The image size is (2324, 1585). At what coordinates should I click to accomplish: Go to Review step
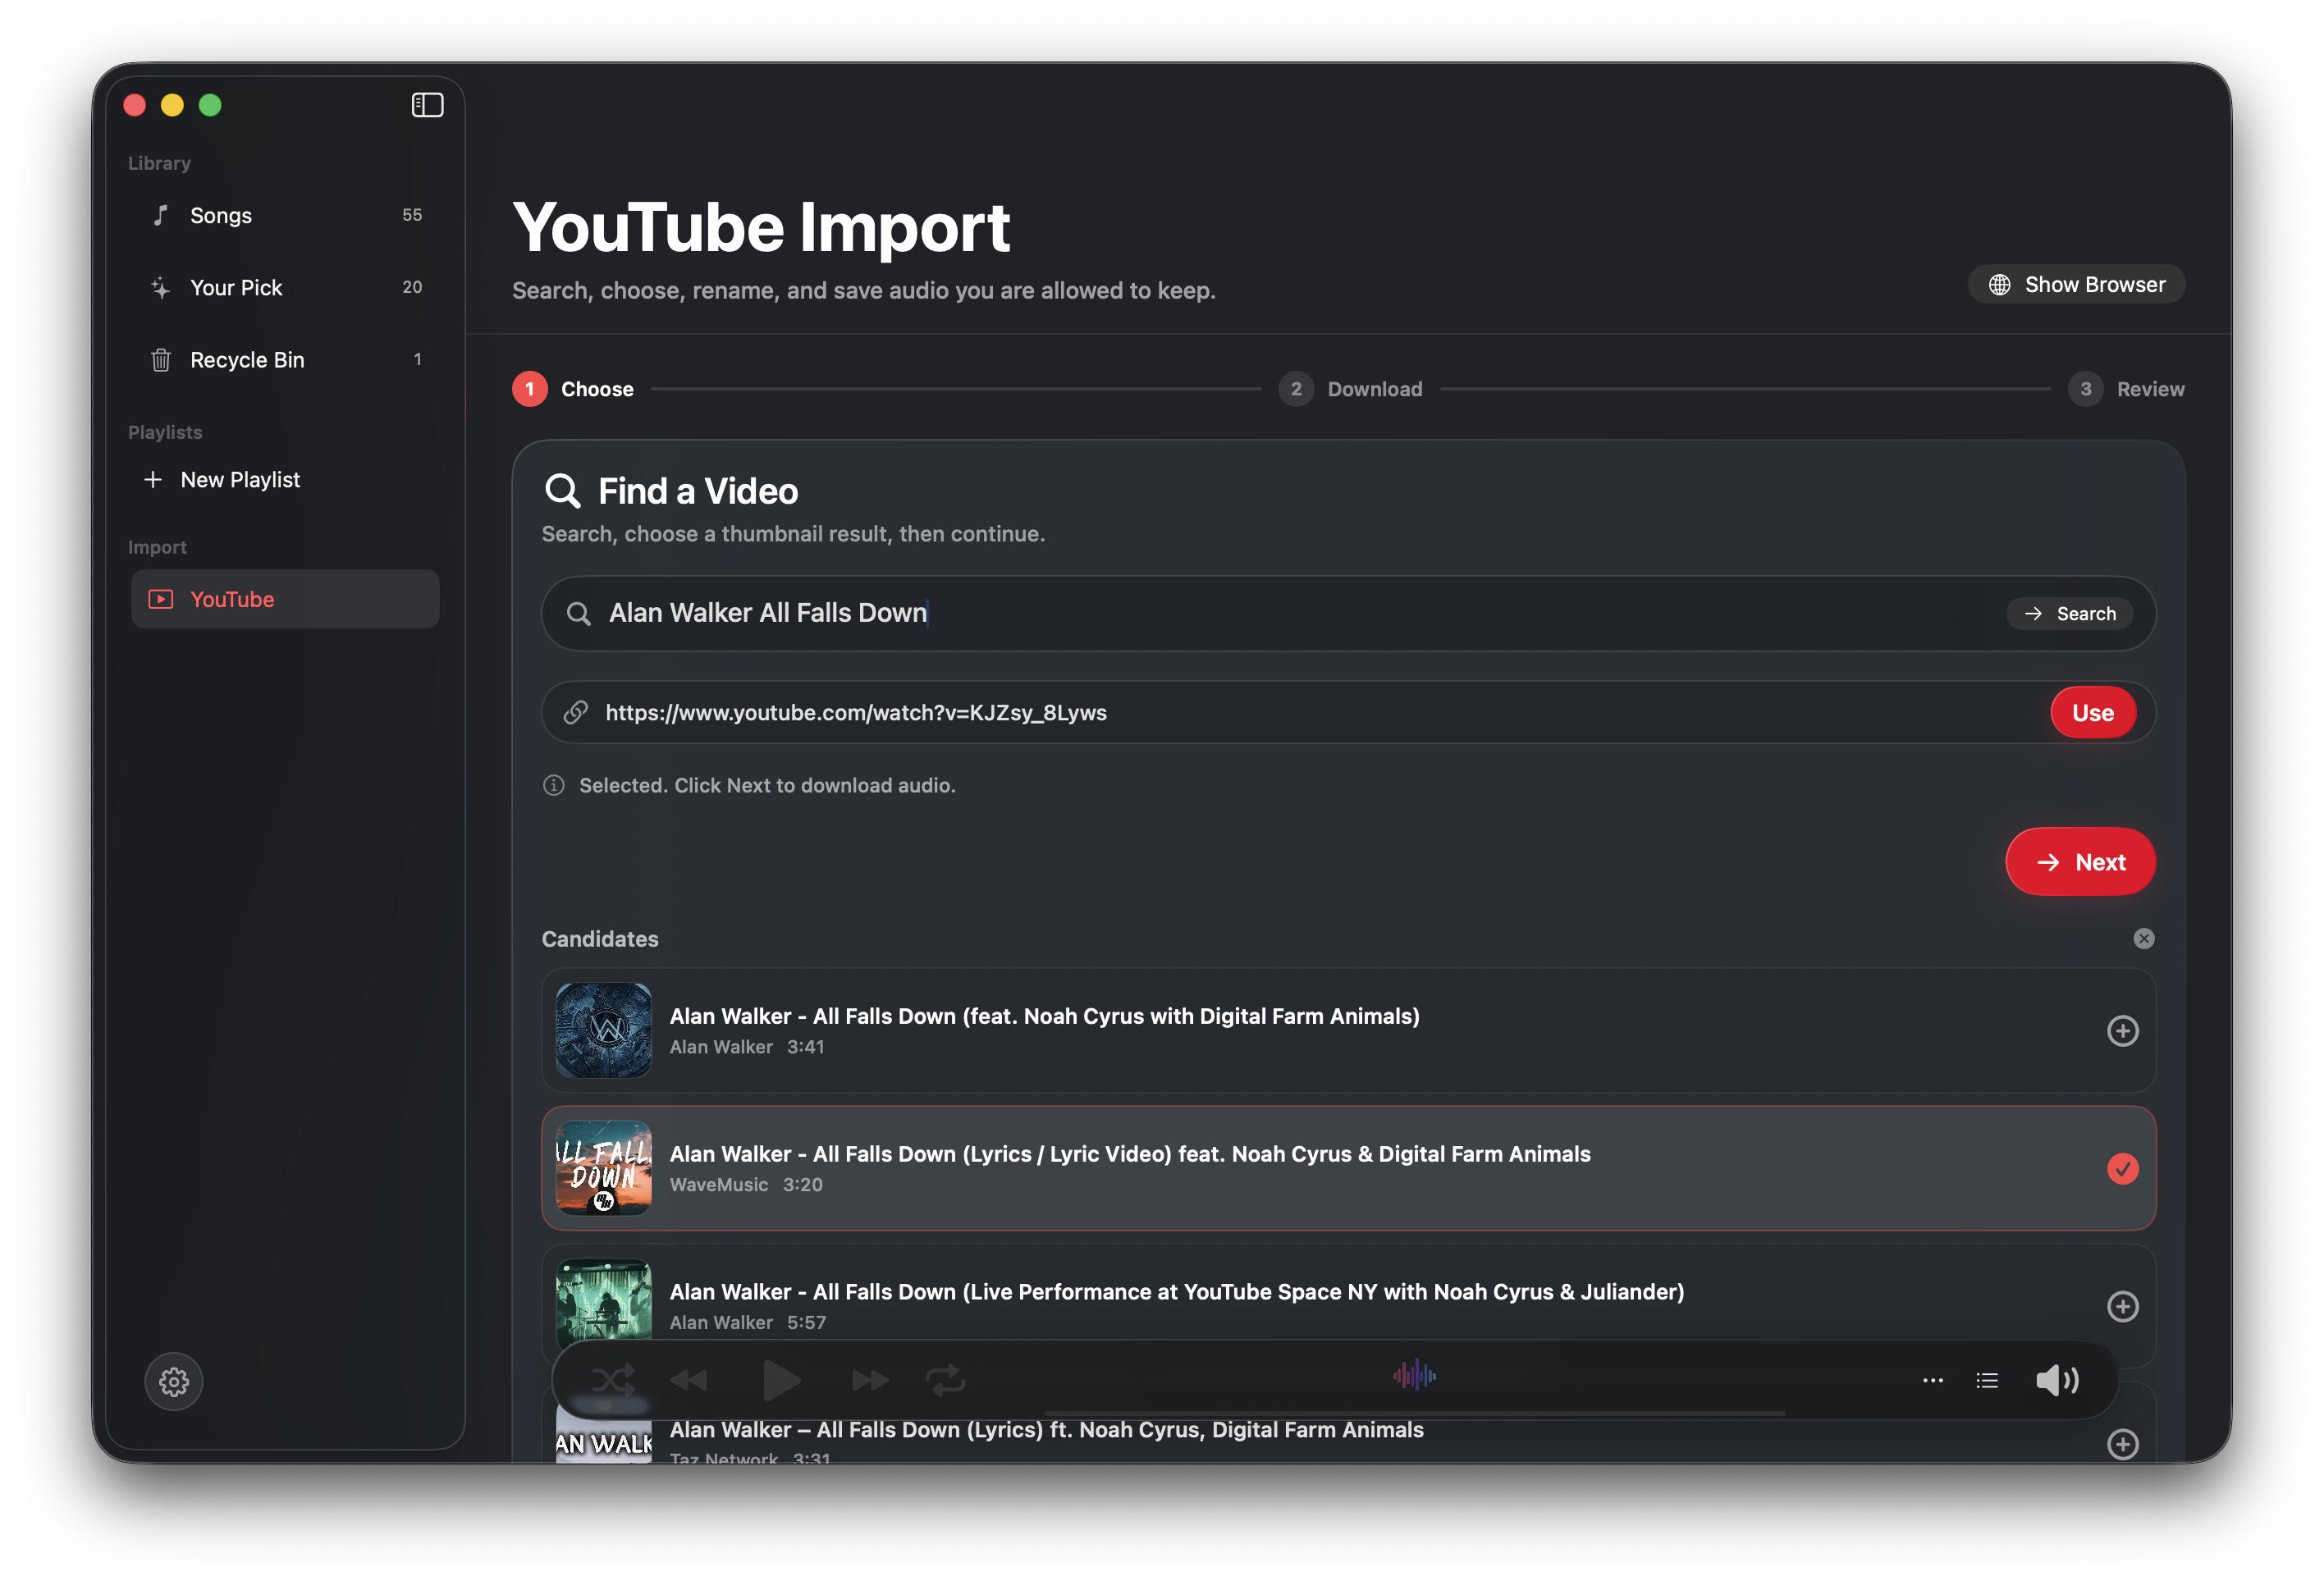pyautogui.click(x=2126, y=389)
